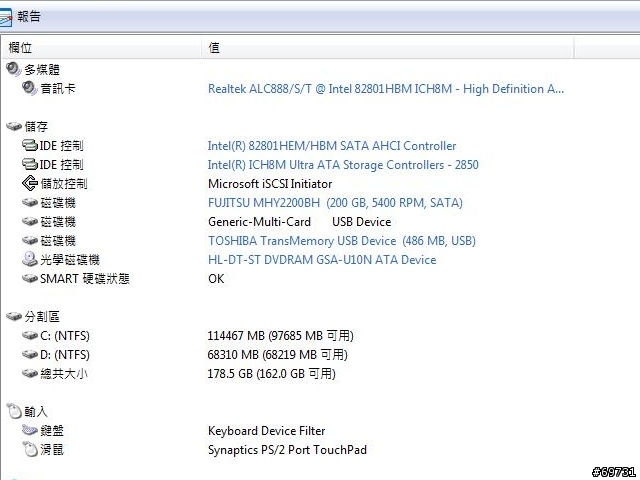
Task: Select the D: (NTFS) field label
Action: click(x=65, y=354)
